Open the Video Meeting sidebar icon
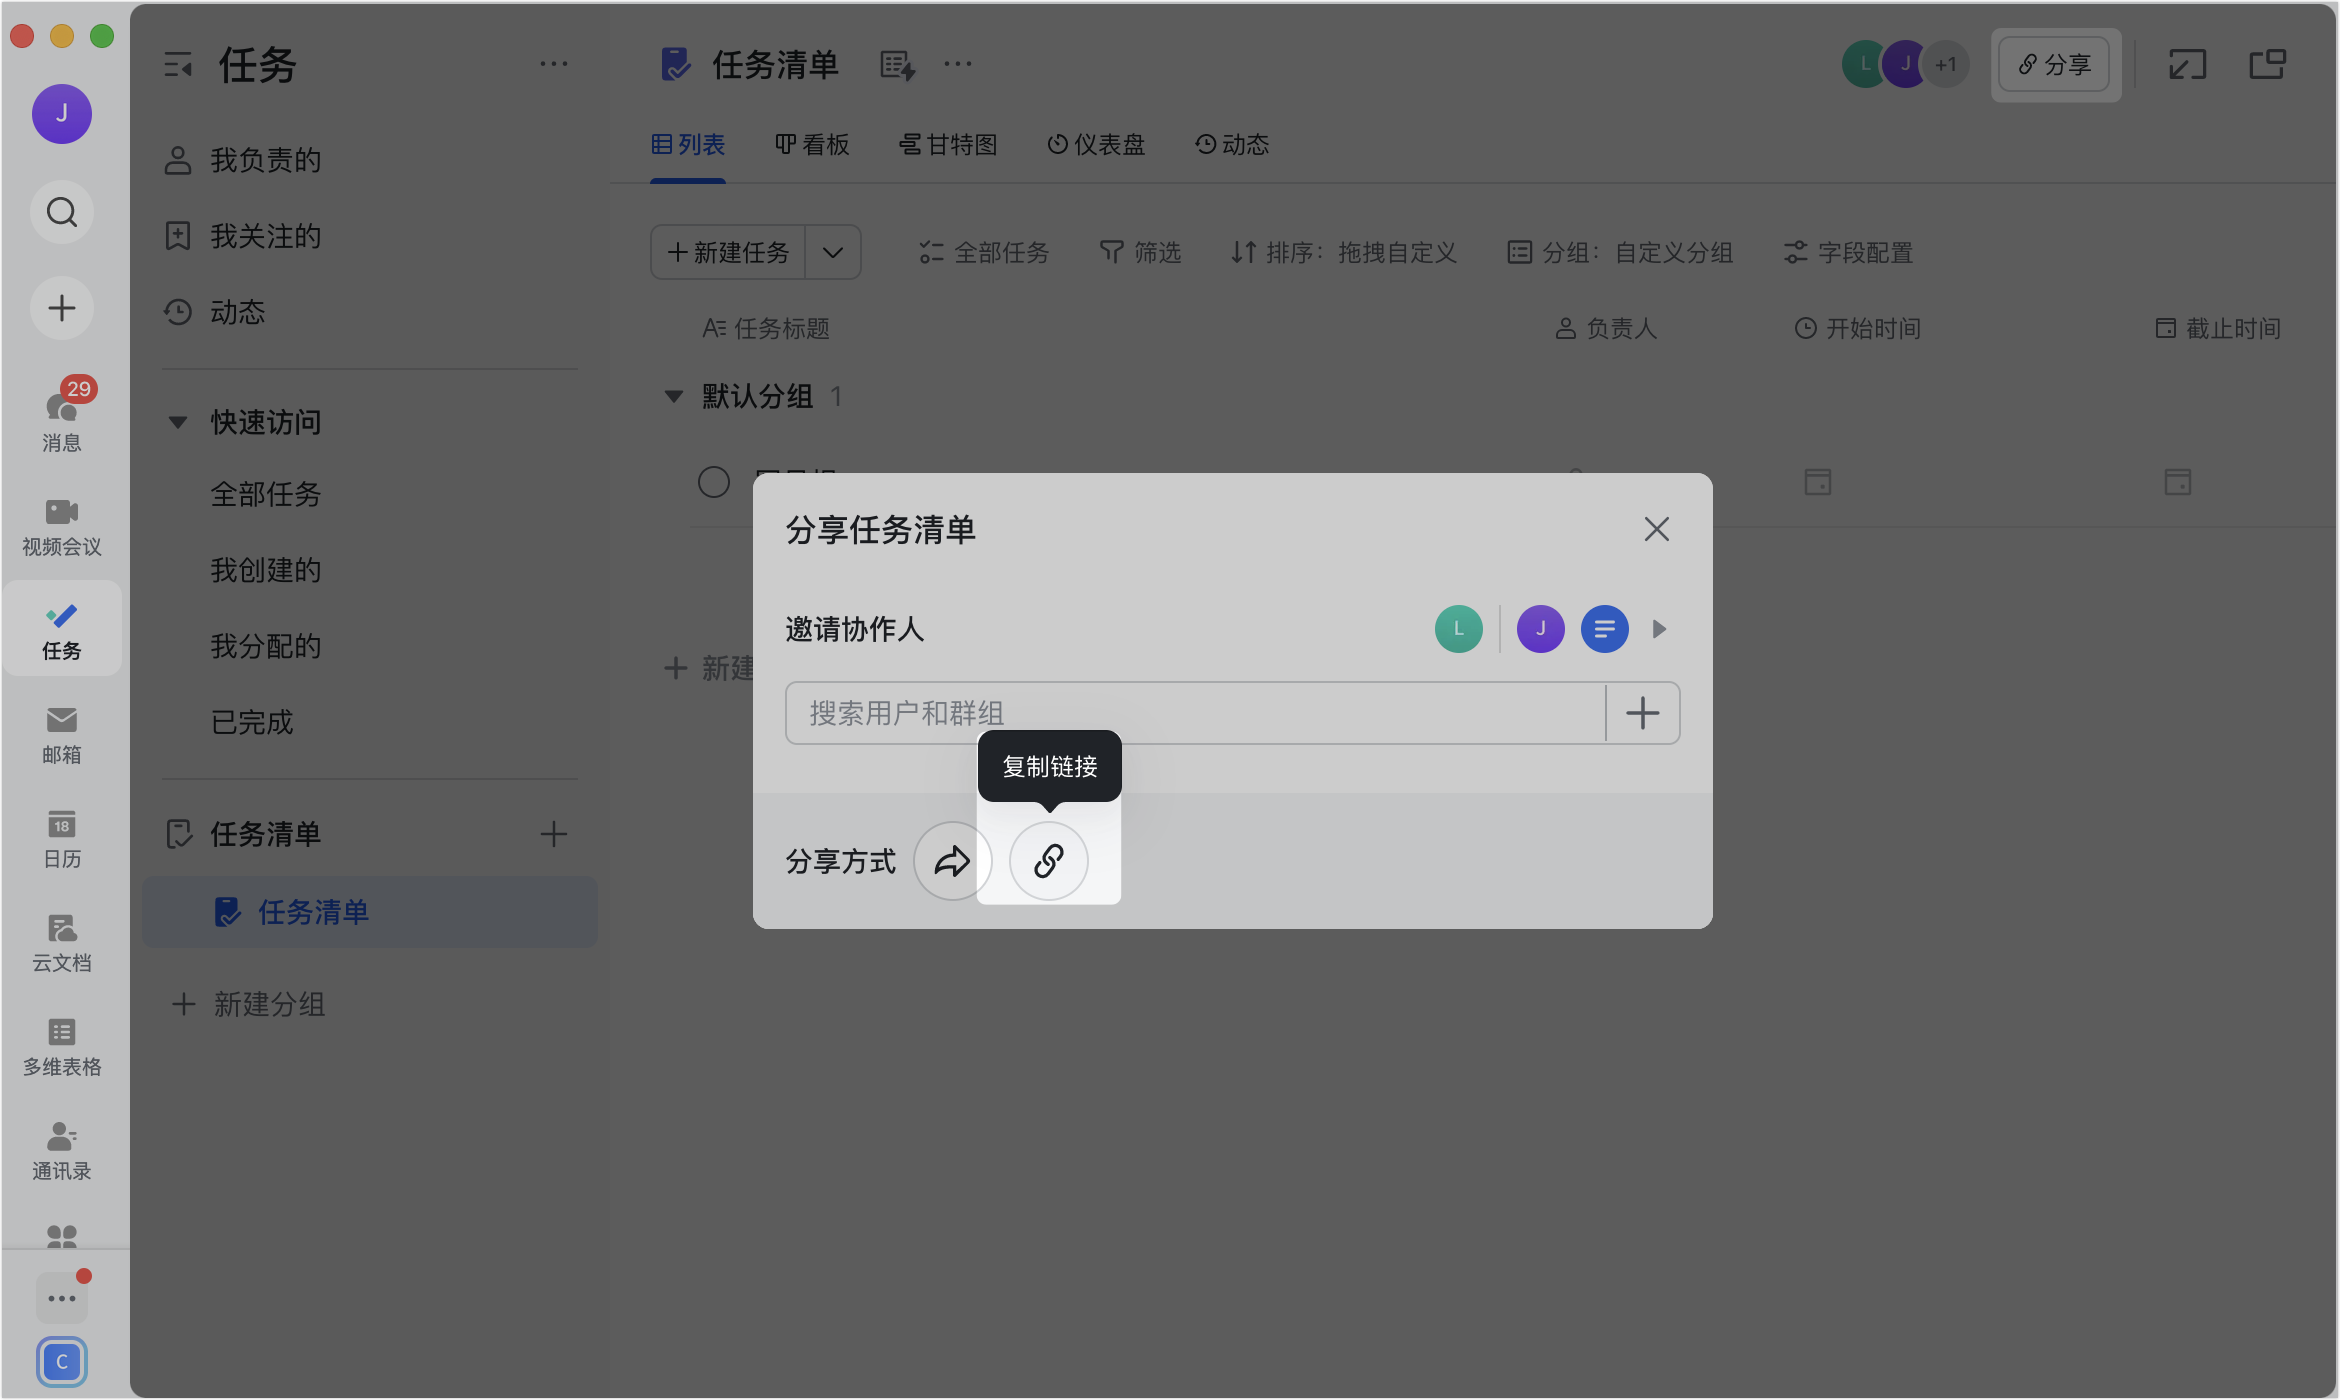The image size is (2340, 1400). (x=62, y=527)
